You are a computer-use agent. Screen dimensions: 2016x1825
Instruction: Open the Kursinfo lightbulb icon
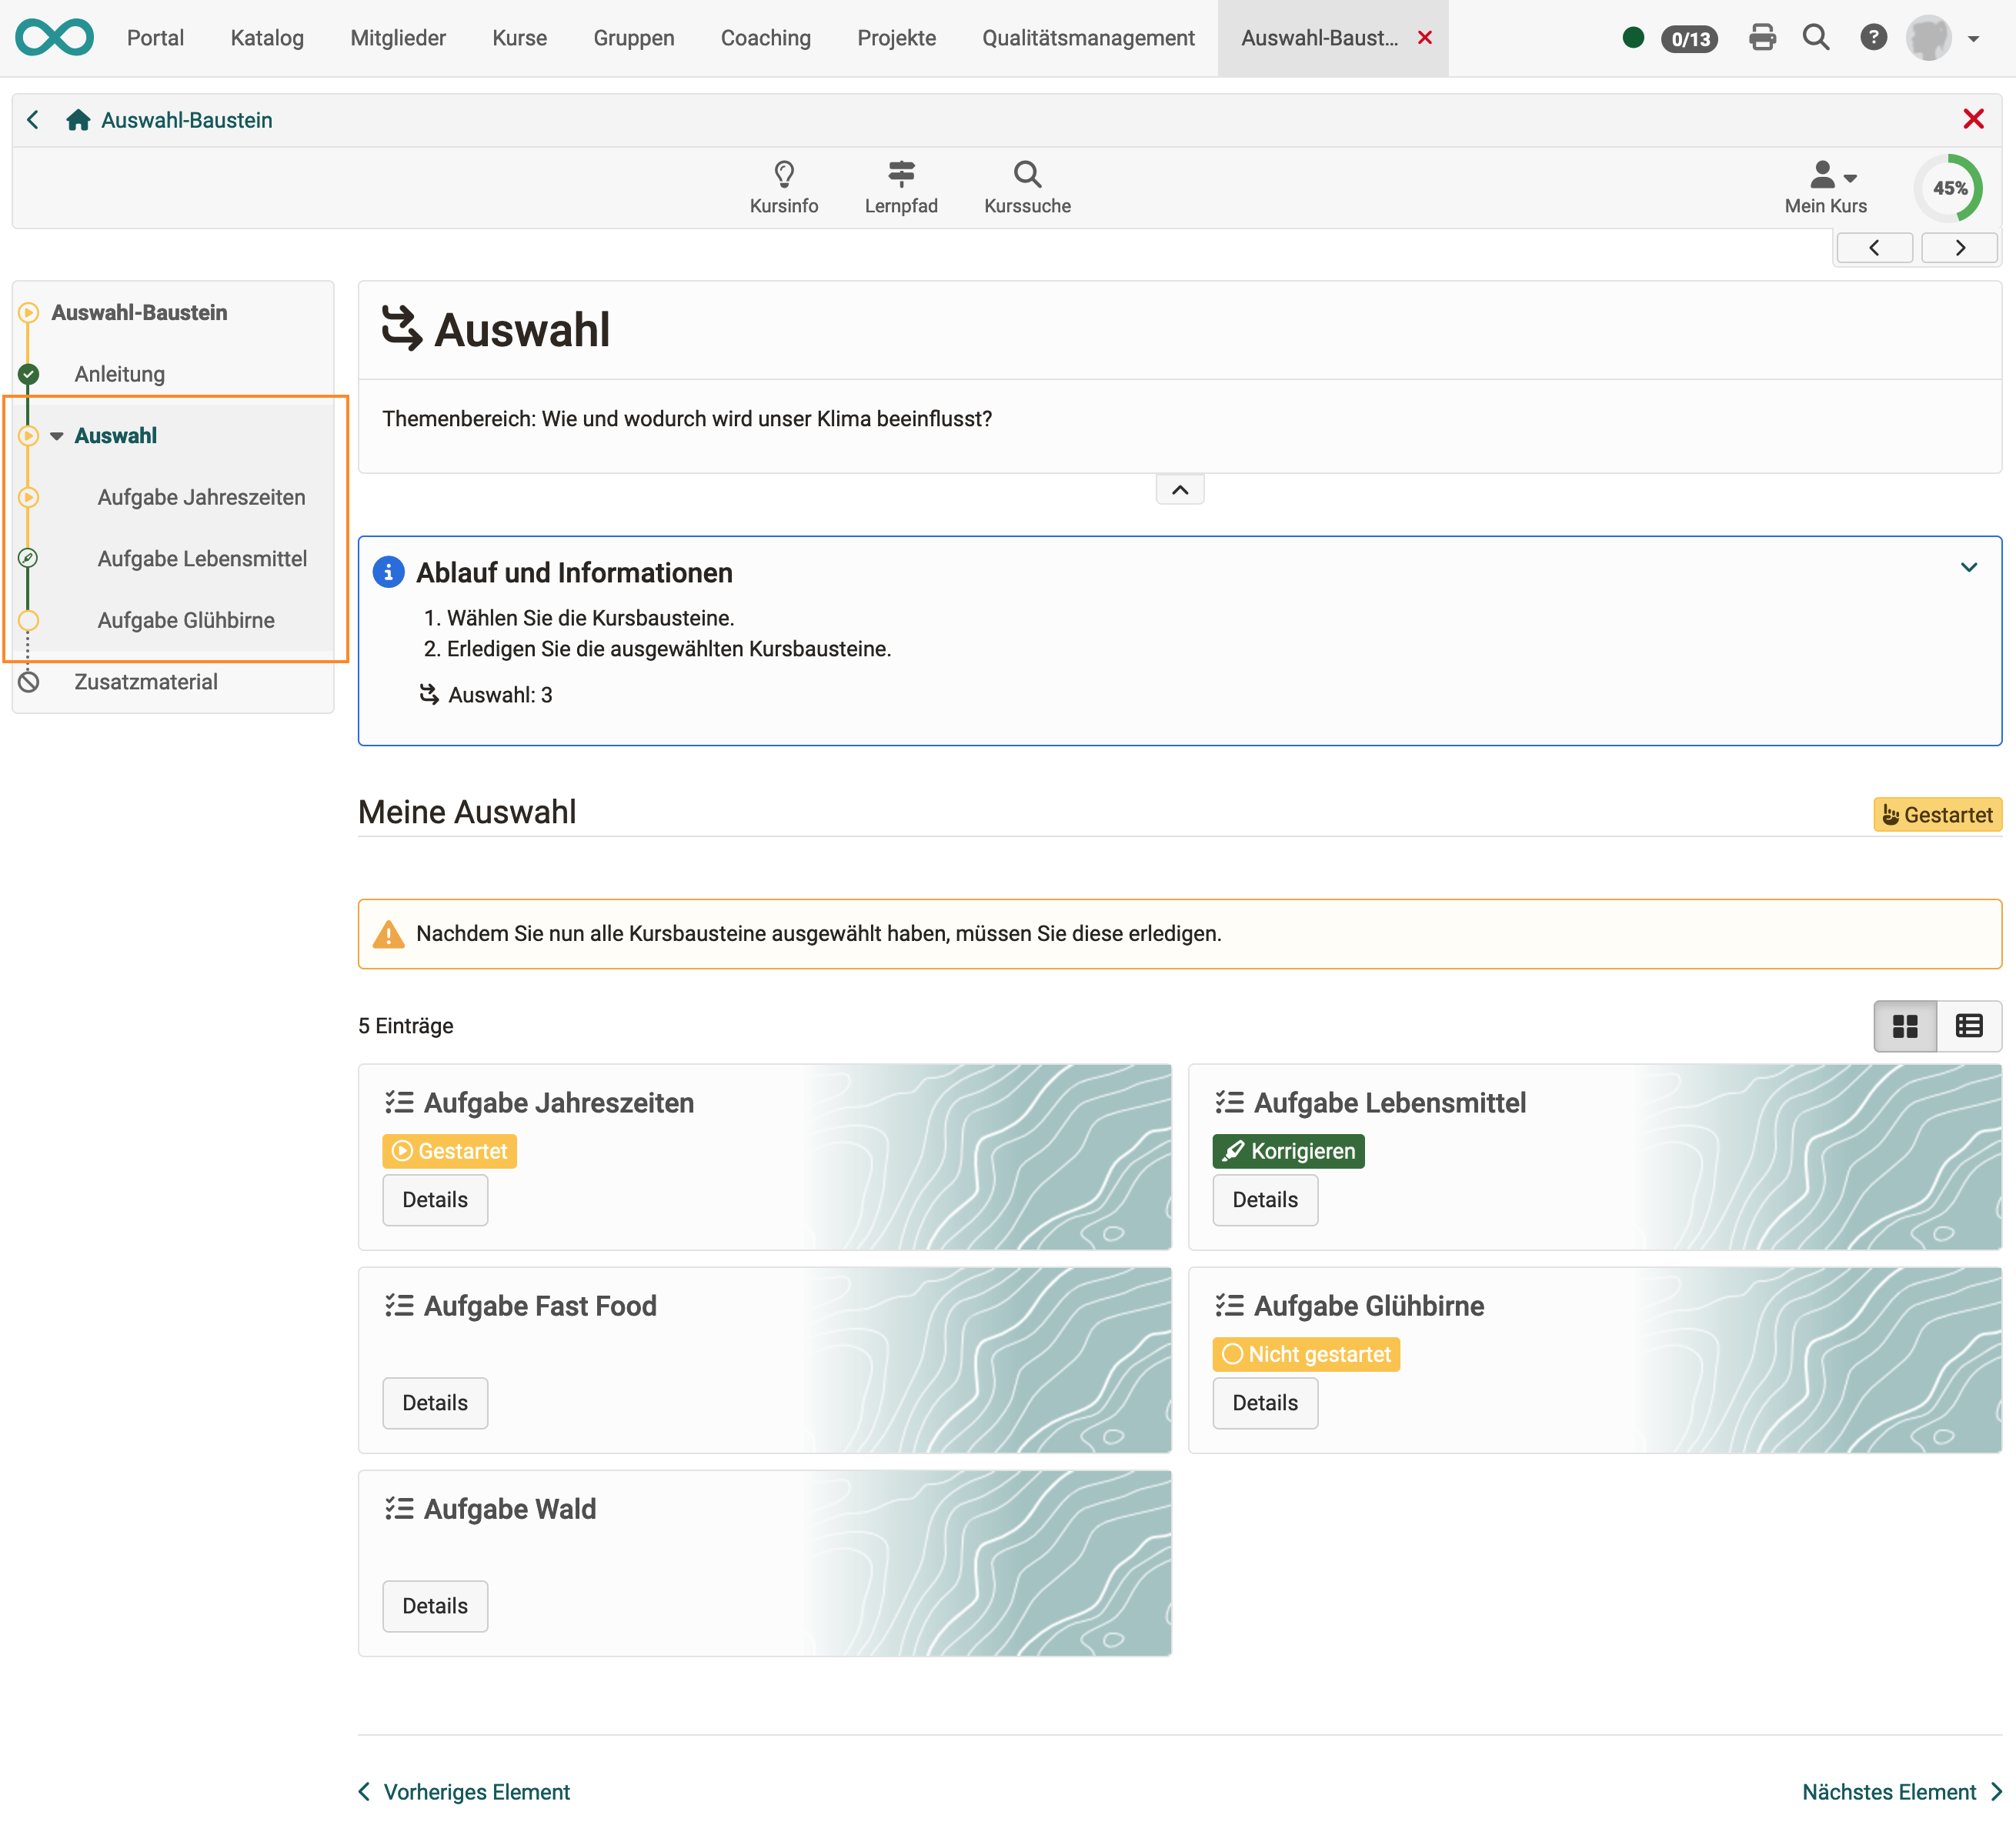783,175
